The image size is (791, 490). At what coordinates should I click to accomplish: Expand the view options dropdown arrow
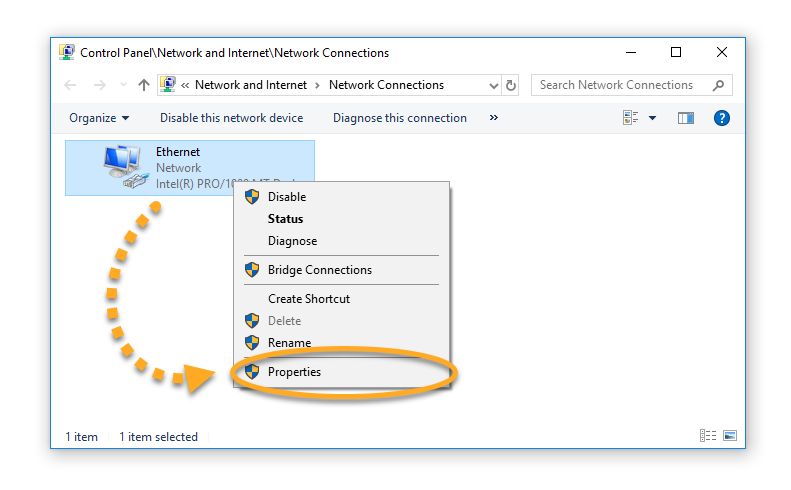pyautogui.click(x=653, y=118)
